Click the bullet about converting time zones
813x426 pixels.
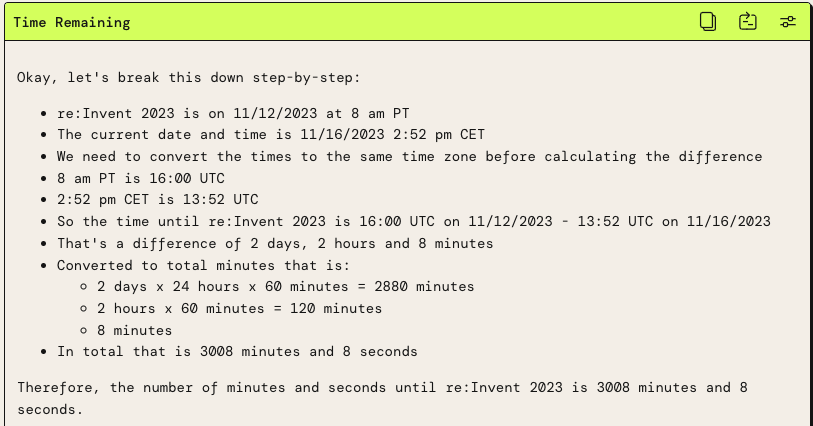(x=410, y=157)
